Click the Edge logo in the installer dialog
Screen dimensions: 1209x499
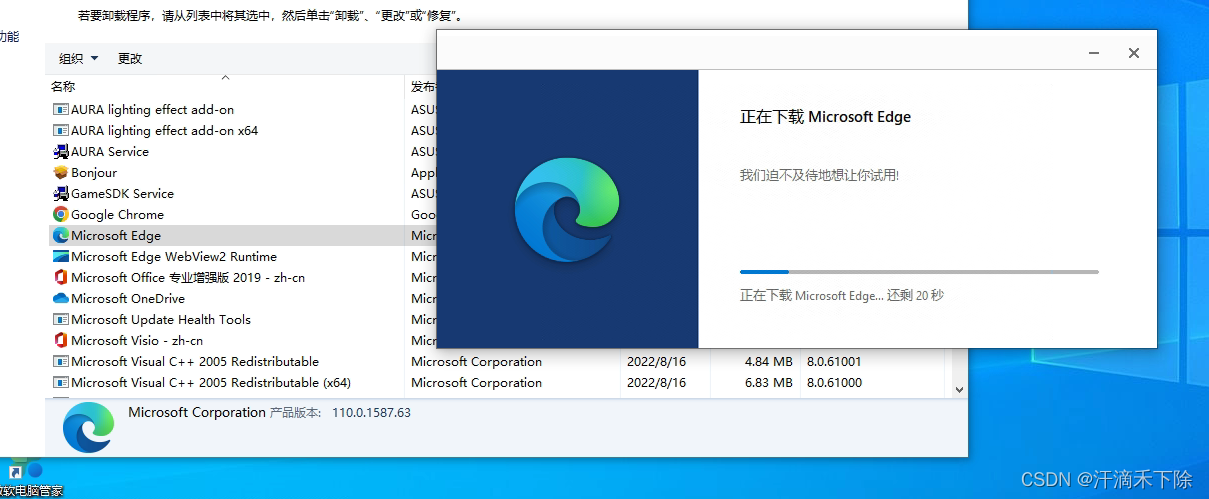567,209
